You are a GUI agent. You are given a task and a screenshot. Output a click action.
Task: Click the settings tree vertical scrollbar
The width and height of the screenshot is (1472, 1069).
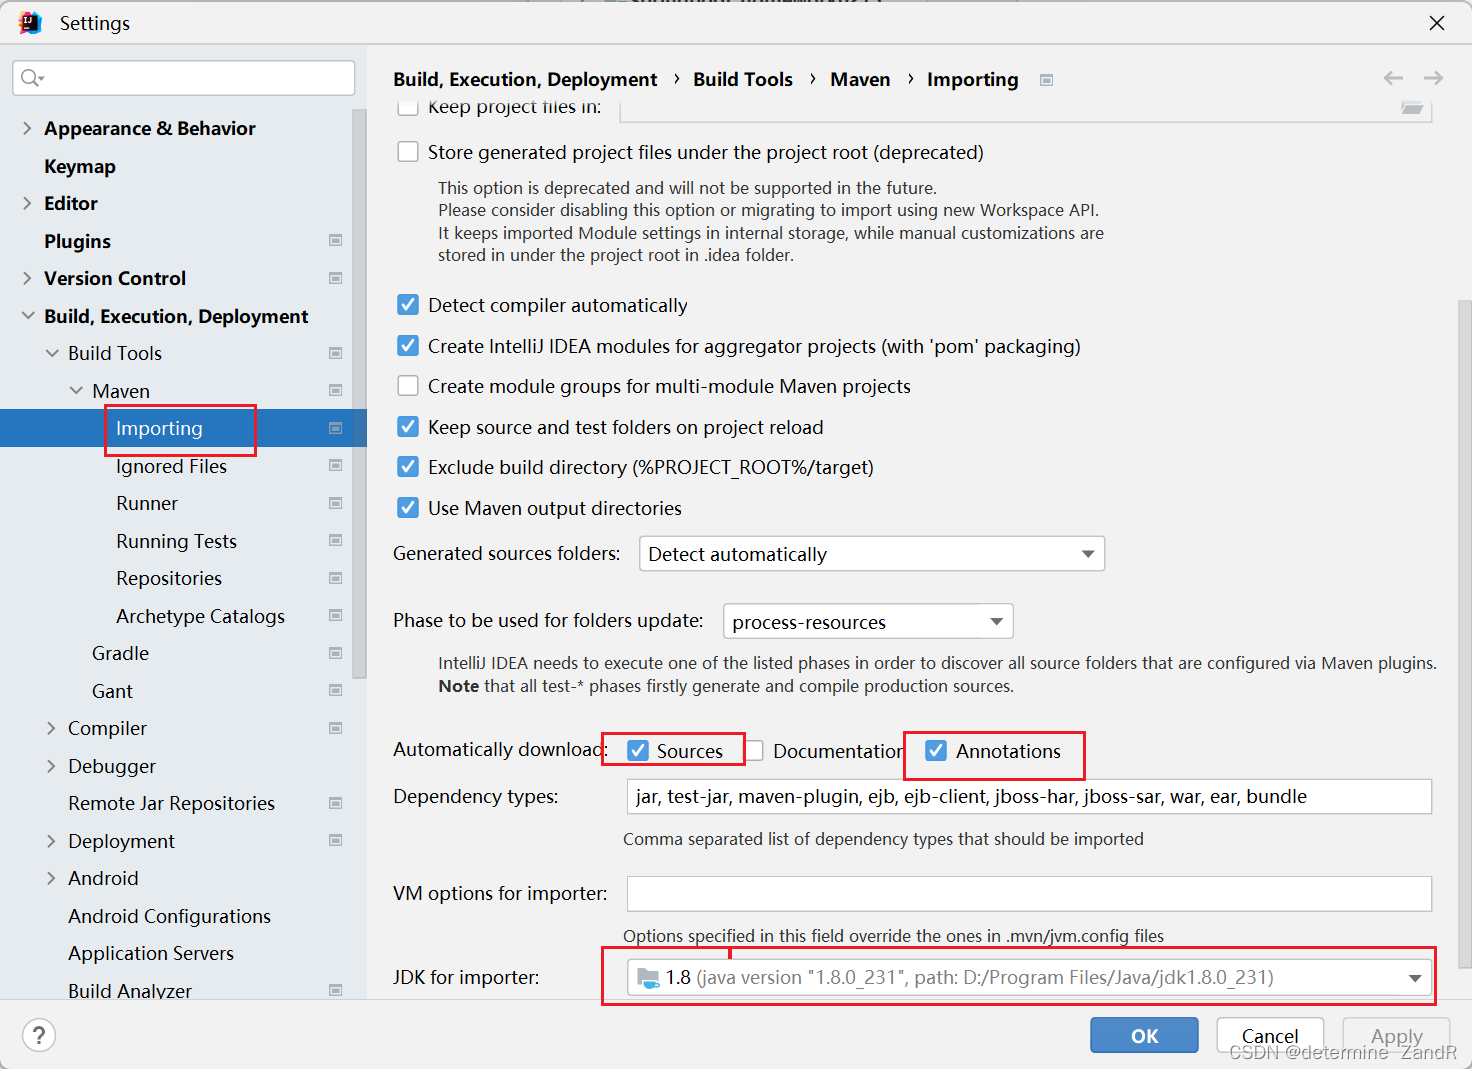pos(360,392)
